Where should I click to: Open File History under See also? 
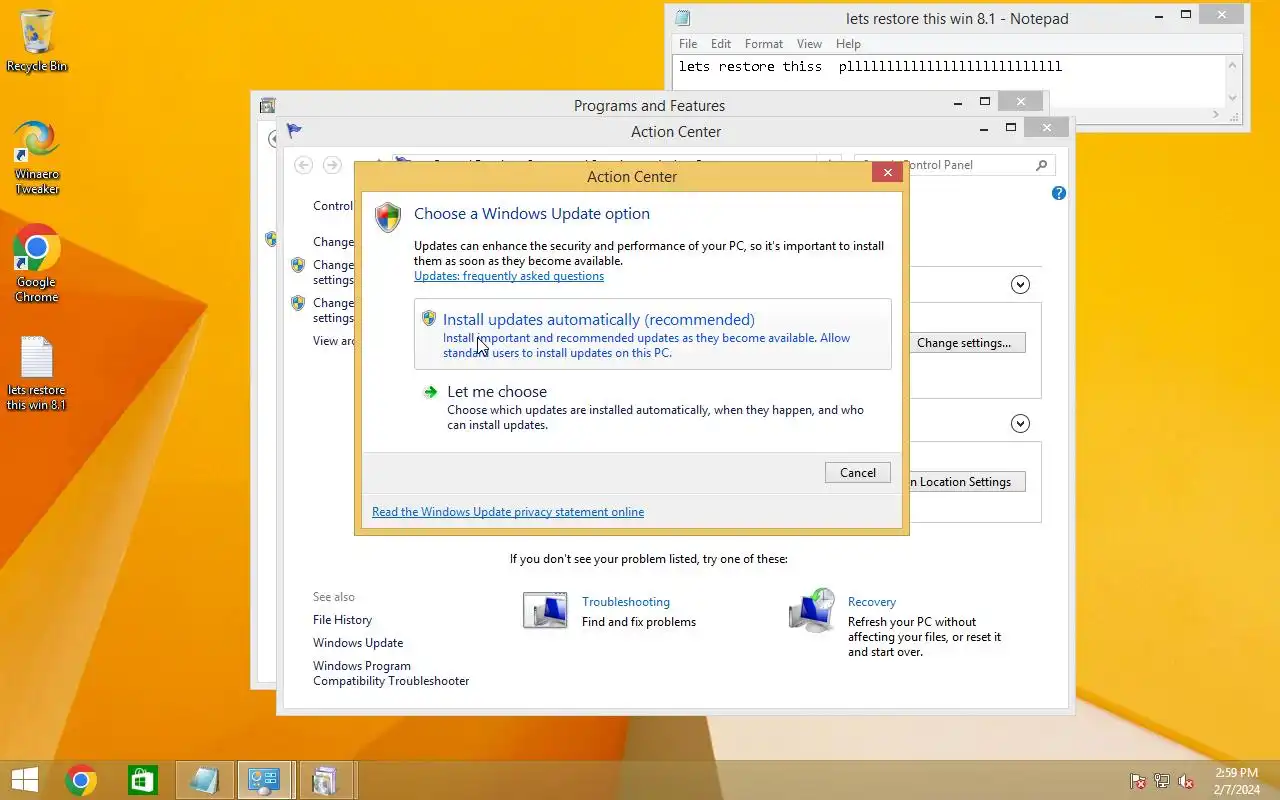tap(342, 620)
